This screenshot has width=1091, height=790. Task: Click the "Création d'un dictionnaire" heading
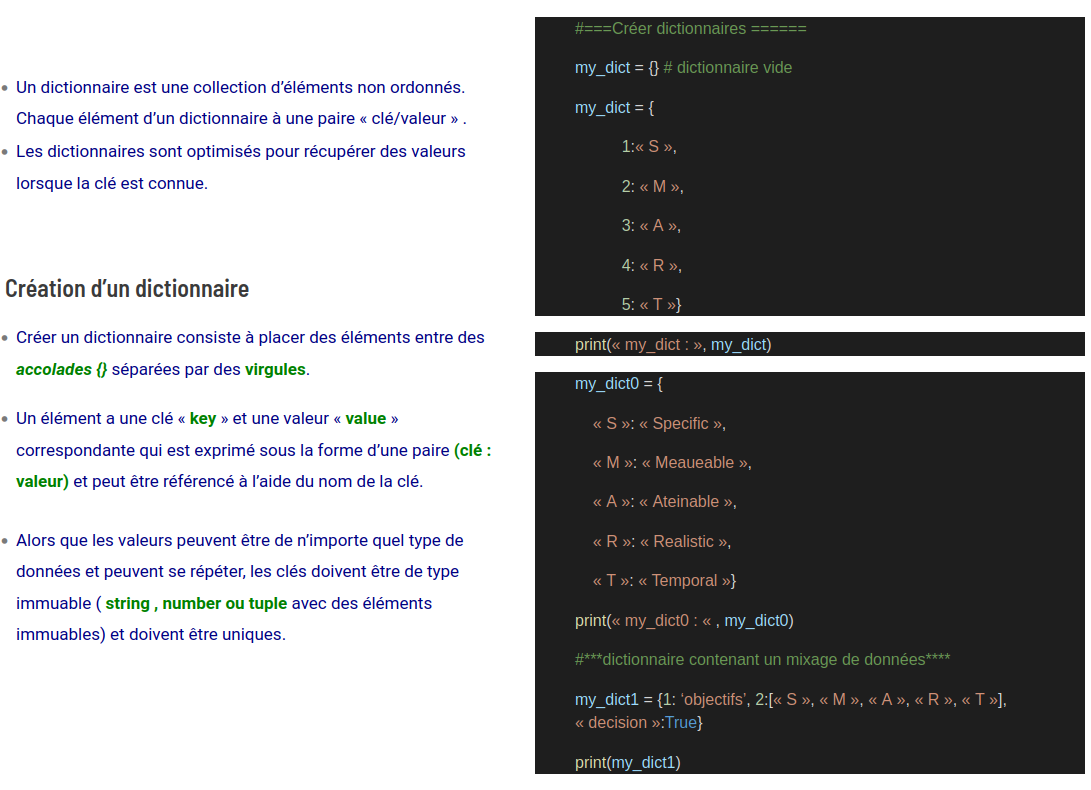pos(127,289)
